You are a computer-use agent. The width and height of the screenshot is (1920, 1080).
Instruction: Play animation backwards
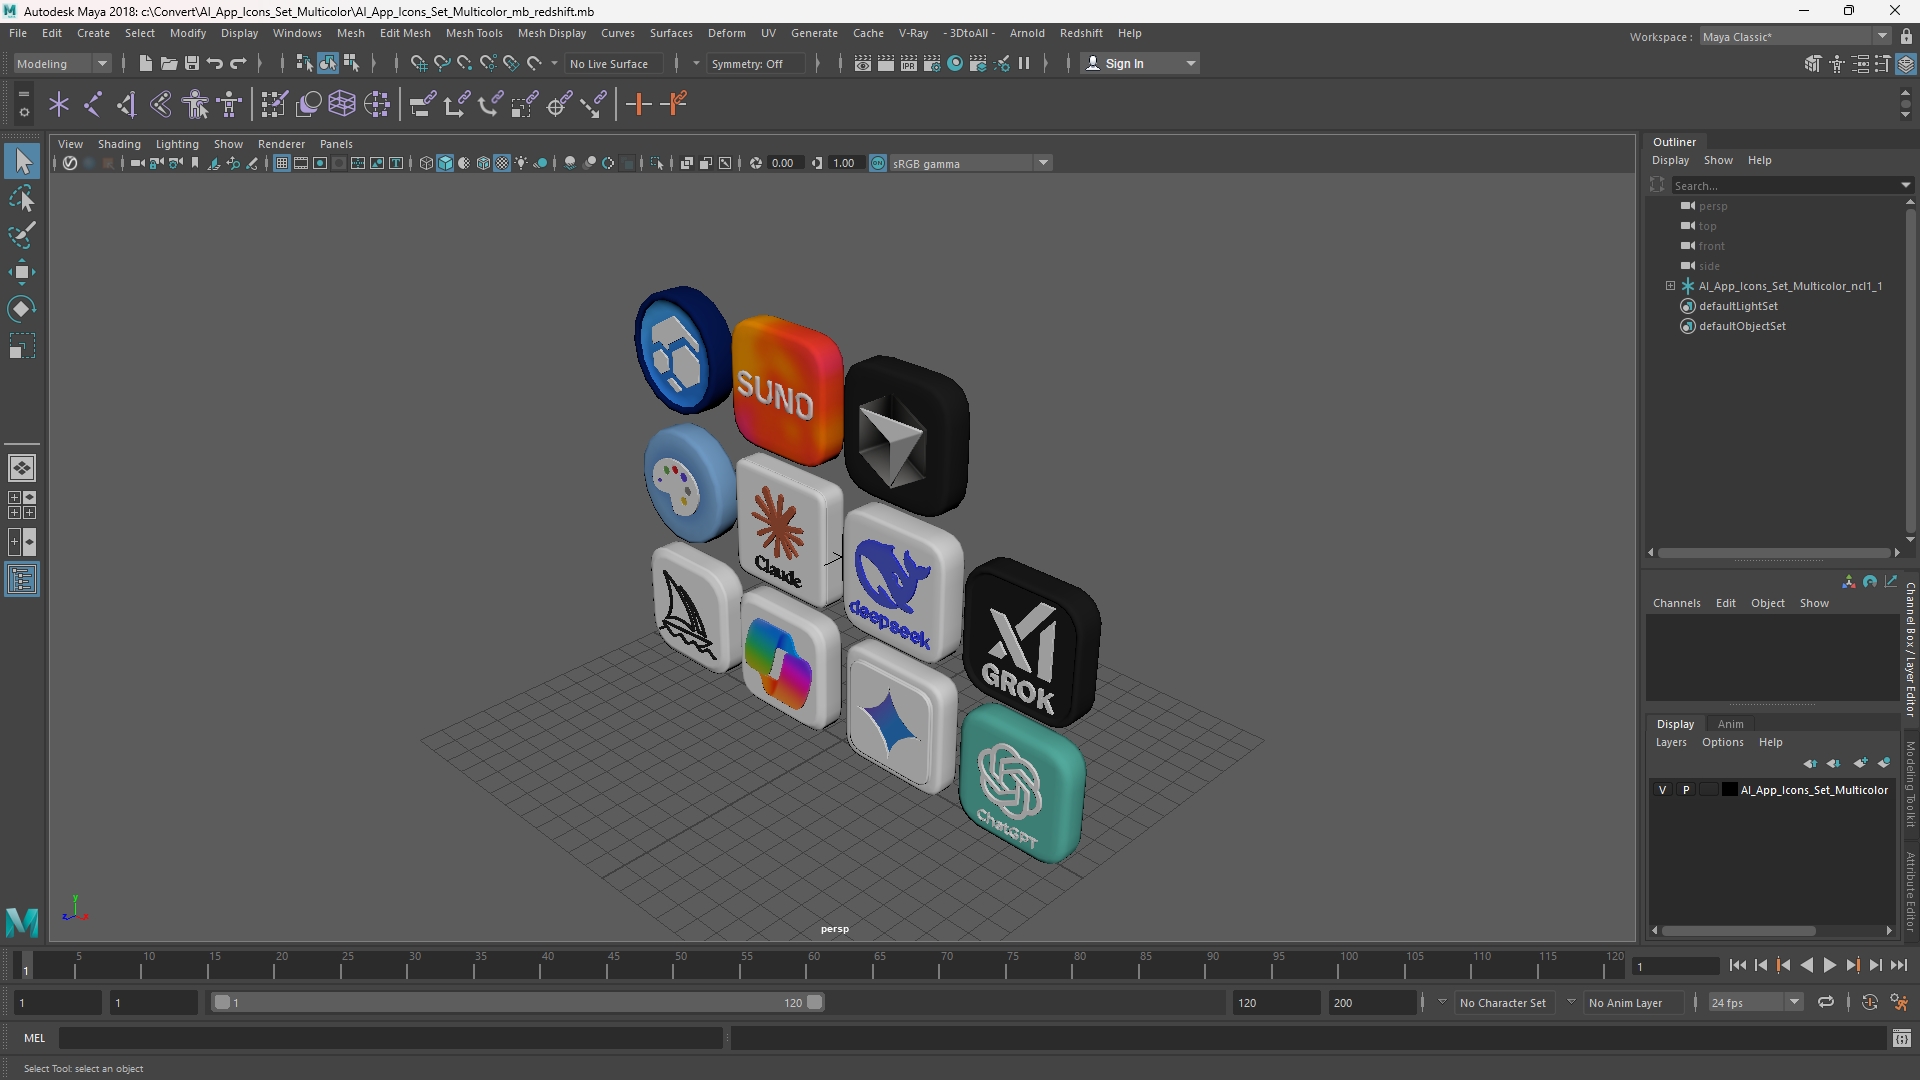1806,966
